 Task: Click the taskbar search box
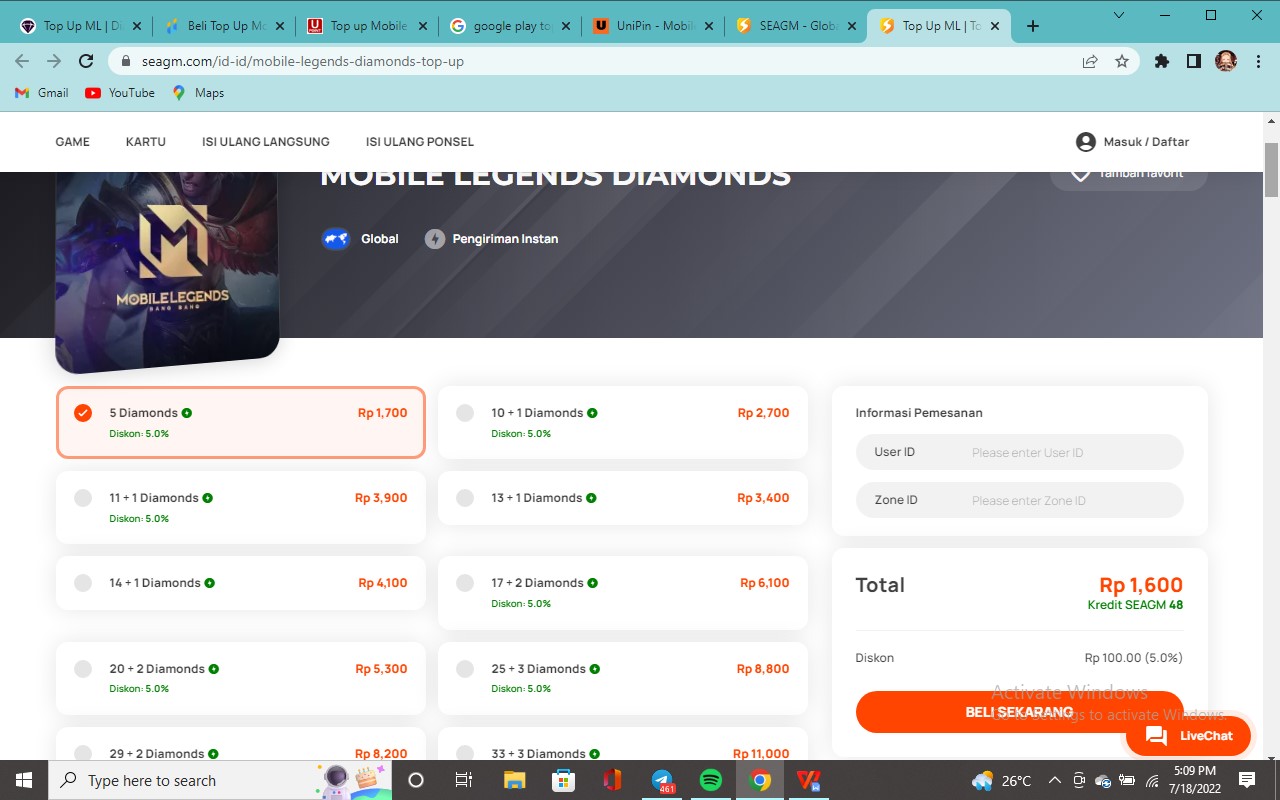tap(220, 780)
